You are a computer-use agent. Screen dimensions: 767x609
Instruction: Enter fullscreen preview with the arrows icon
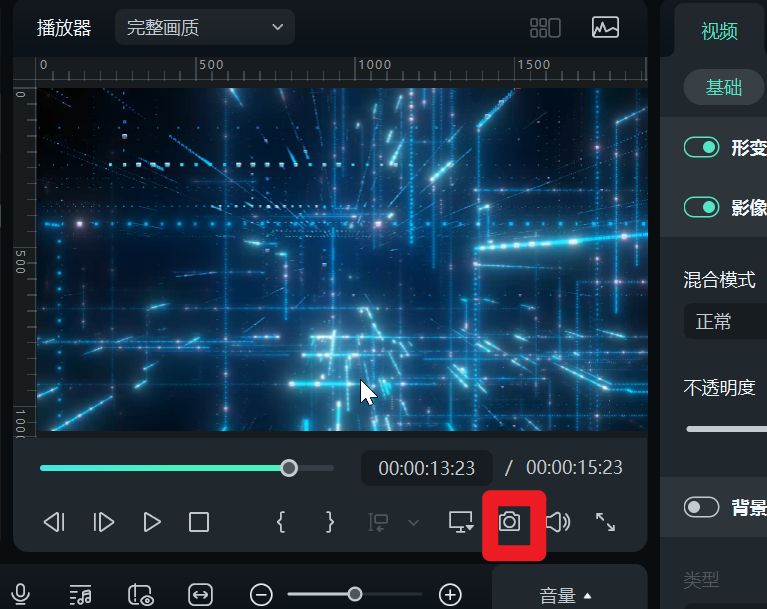[605, 522]
